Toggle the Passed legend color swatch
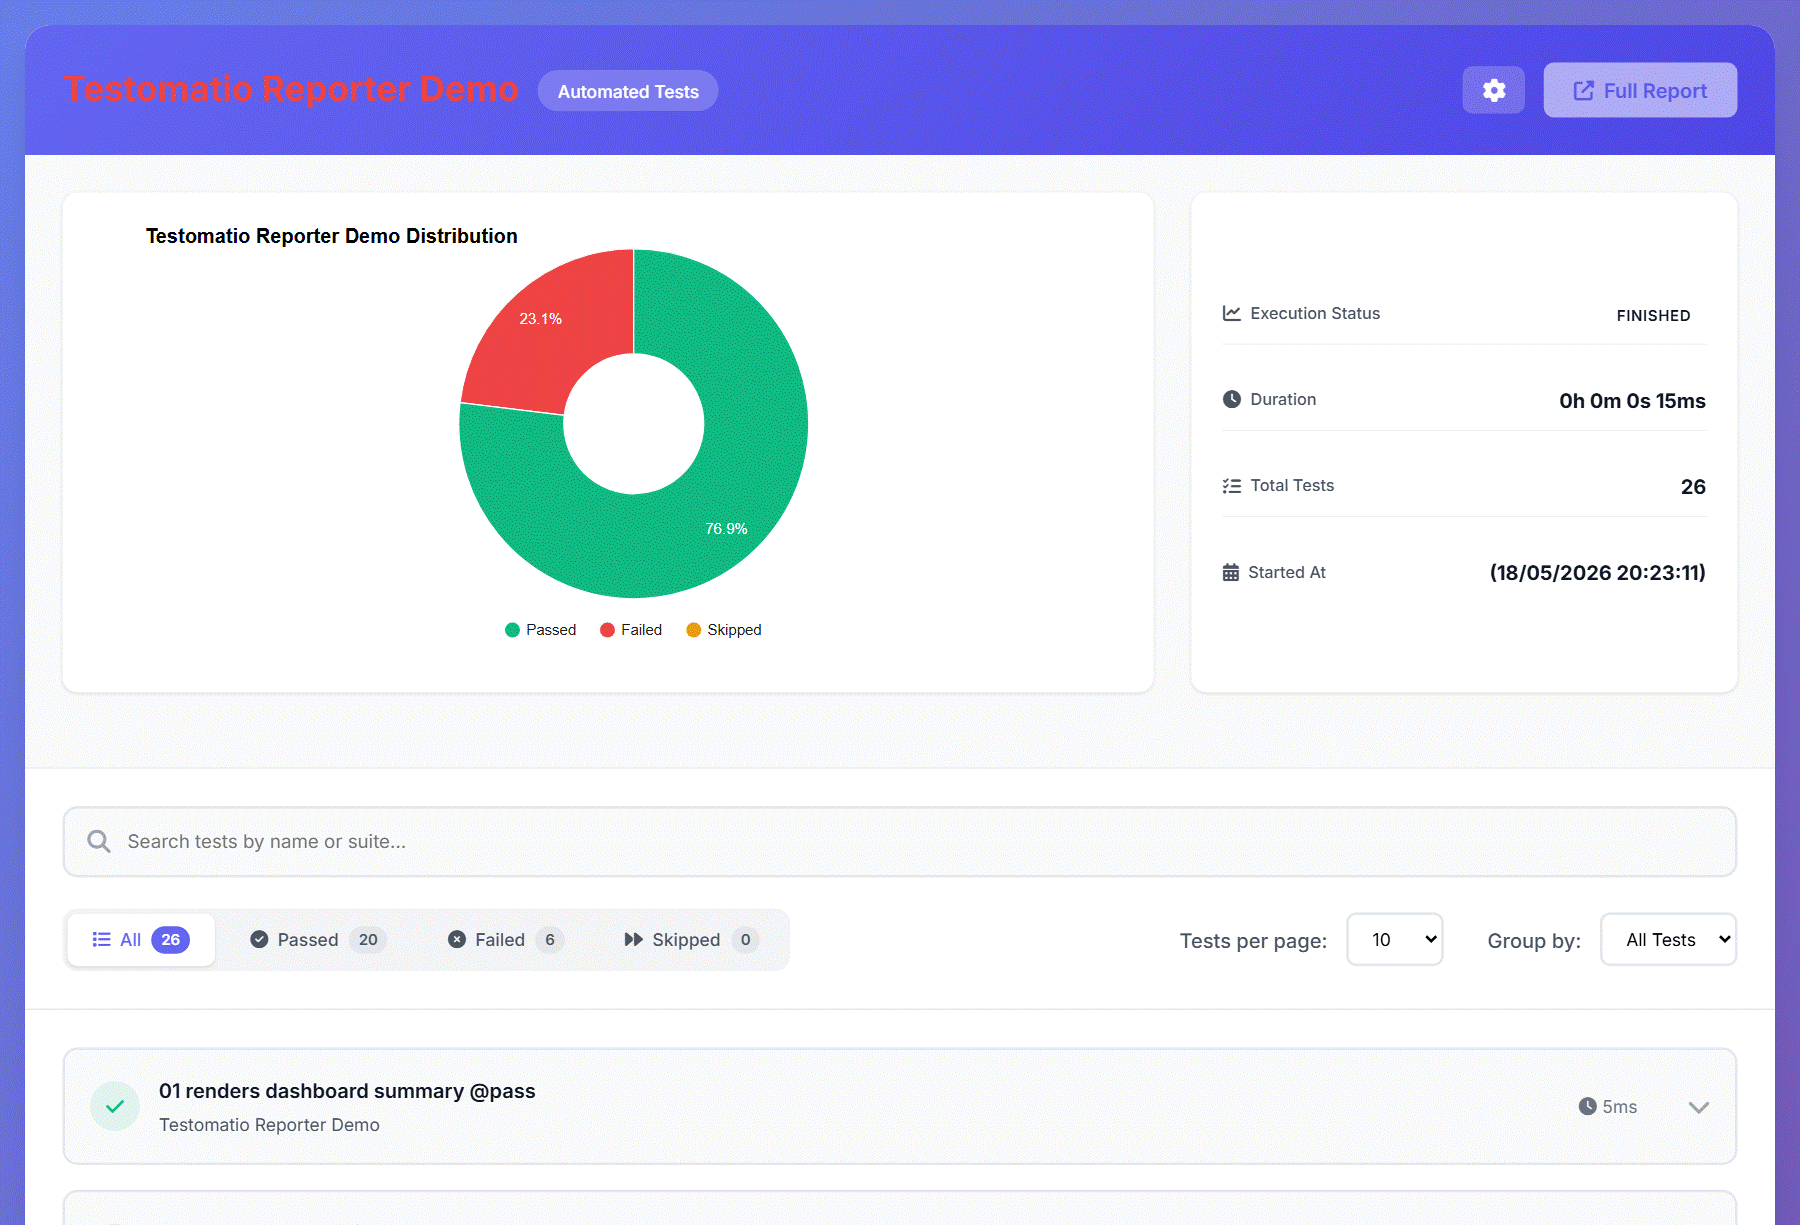 point(512,630)
